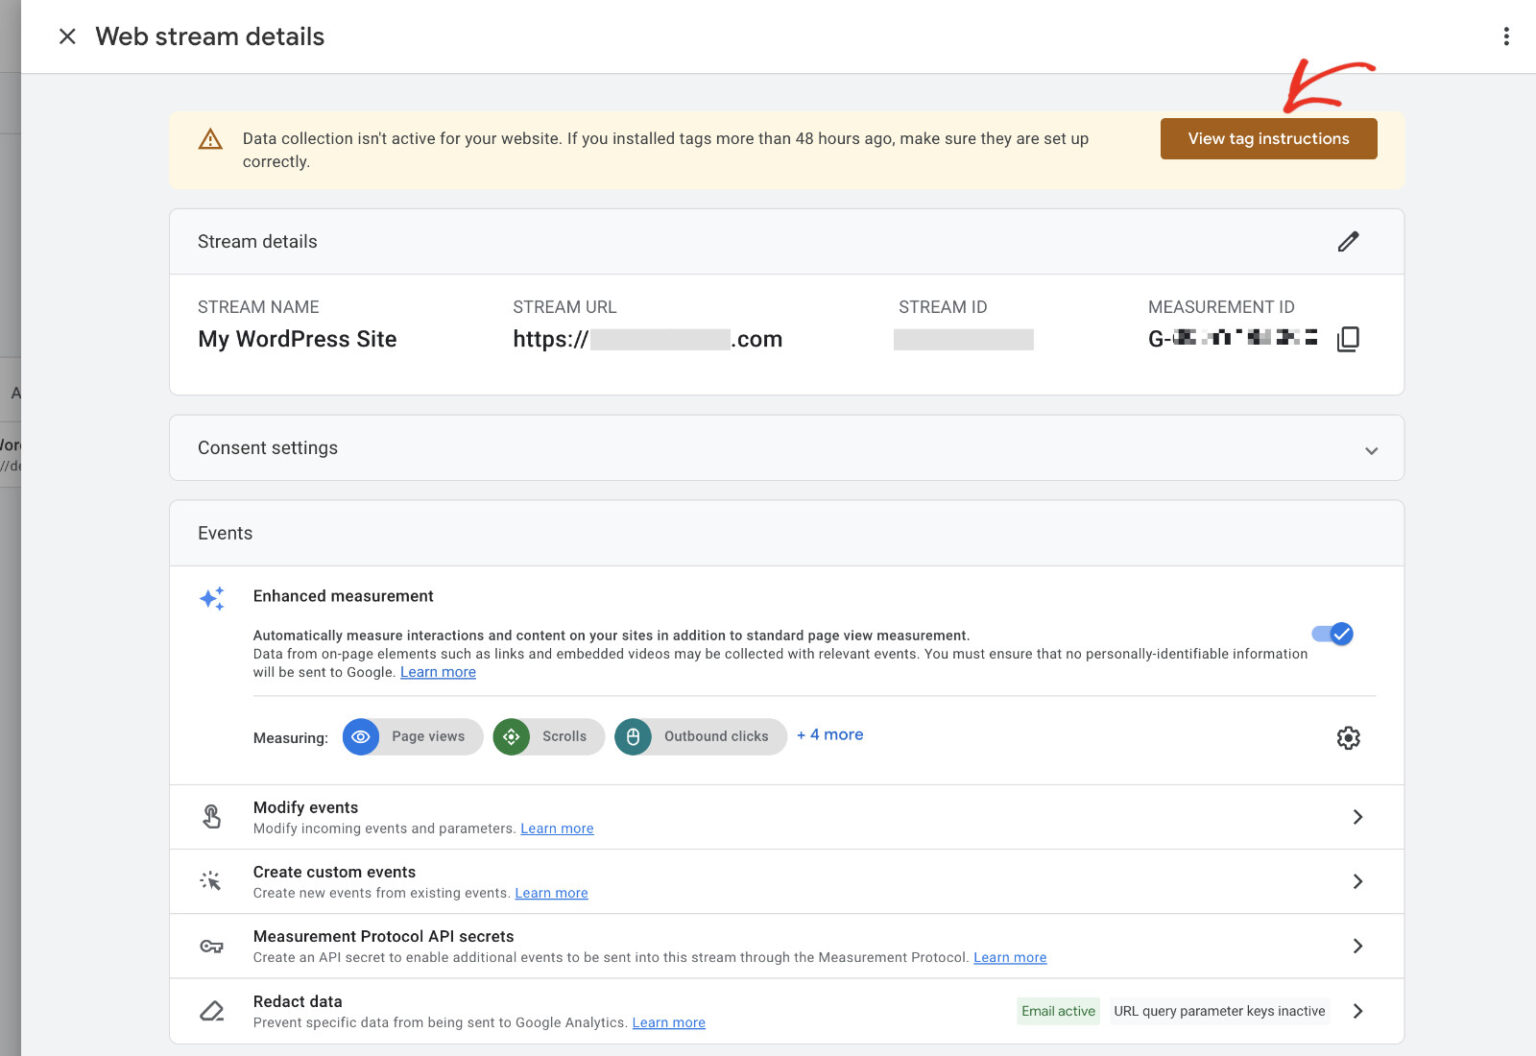Screen dimensions: 1536x1056
Task: Show the 4 more measurement types
Action: pos(829,734)
